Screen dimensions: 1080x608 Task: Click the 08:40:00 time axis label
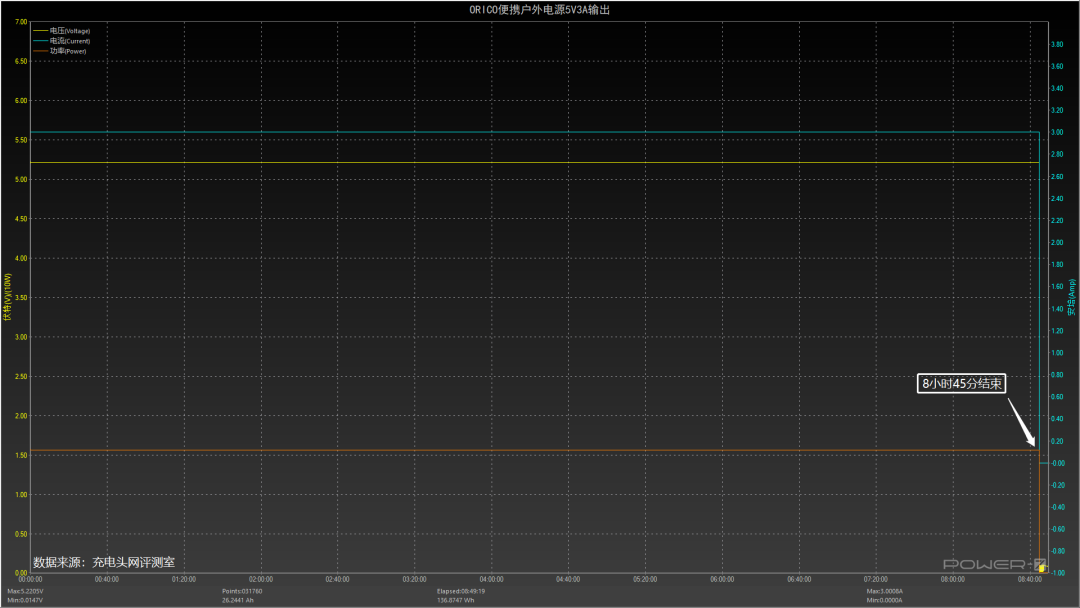click(1030, 580)
